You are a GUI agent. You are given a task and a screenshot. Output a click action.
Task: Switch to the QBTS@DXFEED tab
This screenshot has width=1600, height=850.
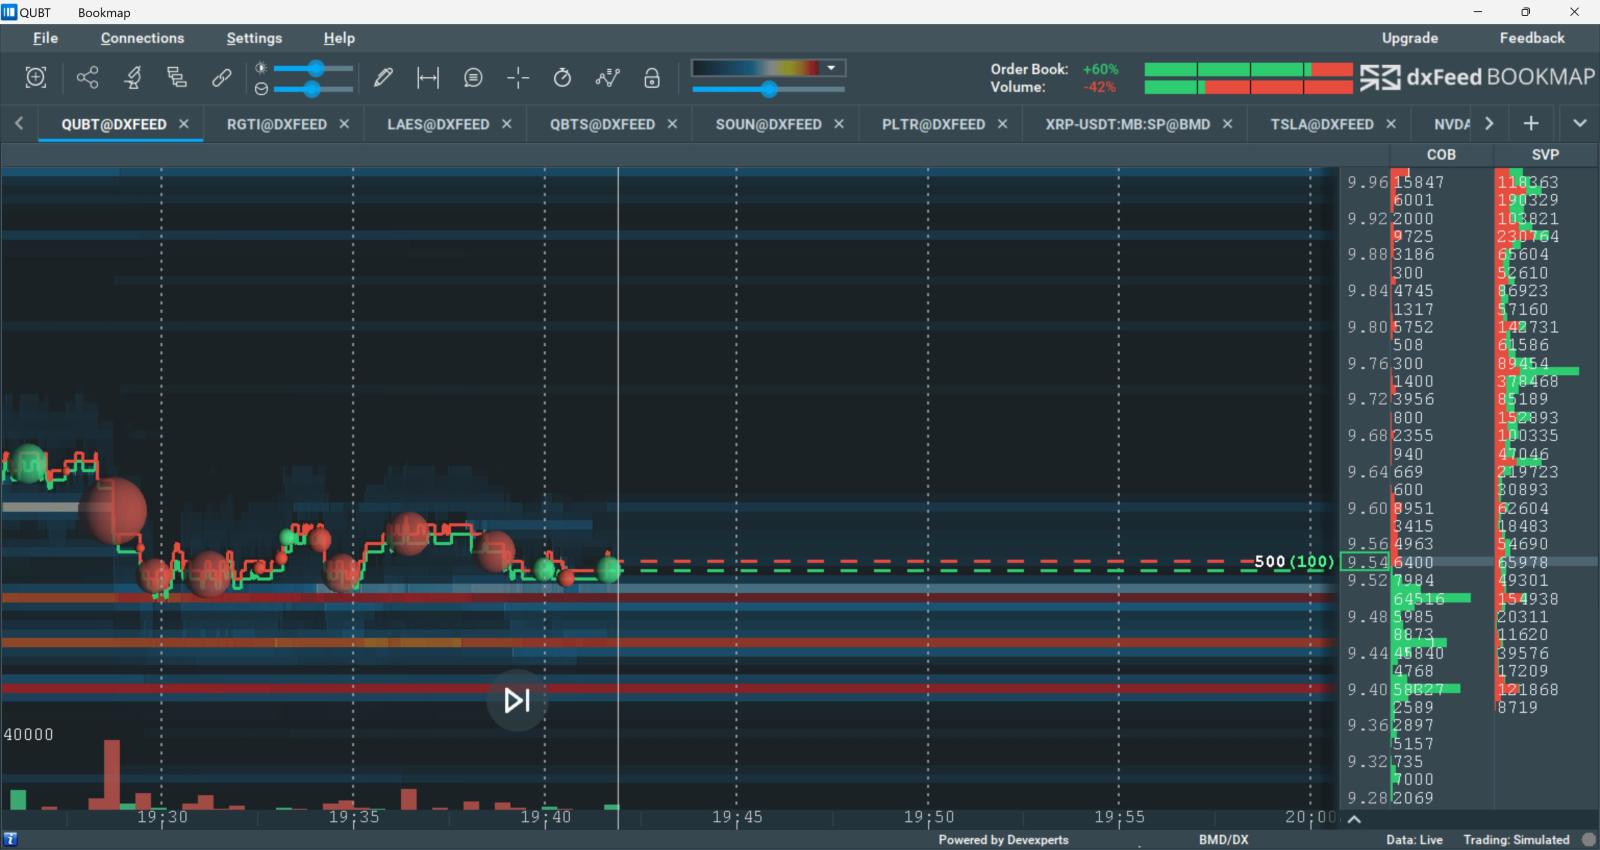tap(602, 124)
